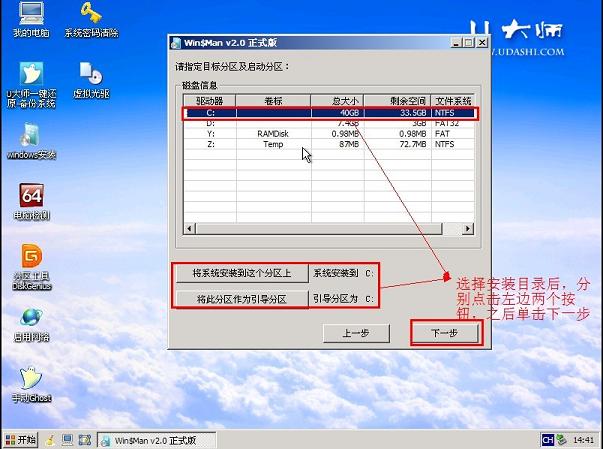The image size is (603, 449).
Task: Open the 手动Ghost desktop icon
Action: [x=31, y=384]
